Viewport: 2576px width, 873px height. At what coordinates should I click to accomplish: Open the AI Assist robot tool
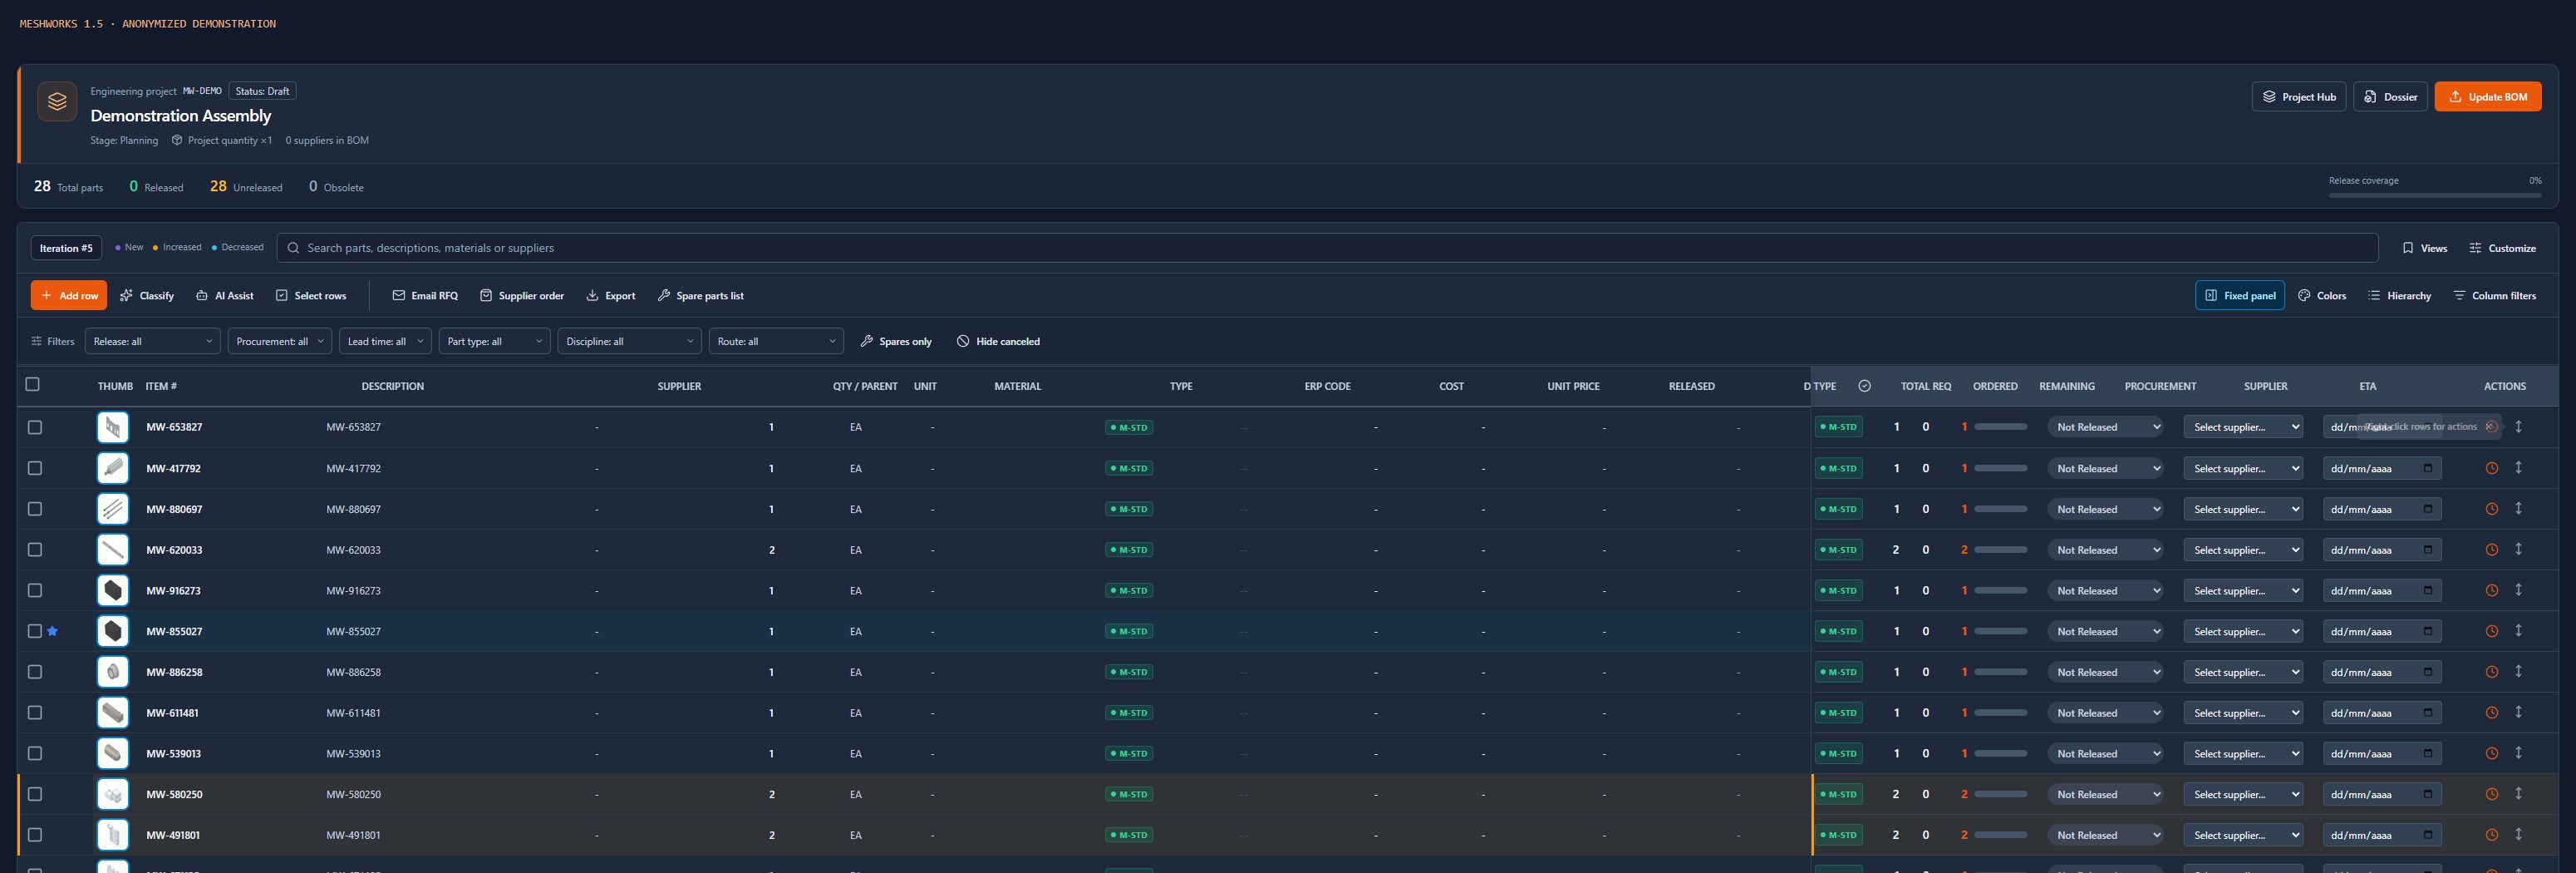tap(224, 295)
